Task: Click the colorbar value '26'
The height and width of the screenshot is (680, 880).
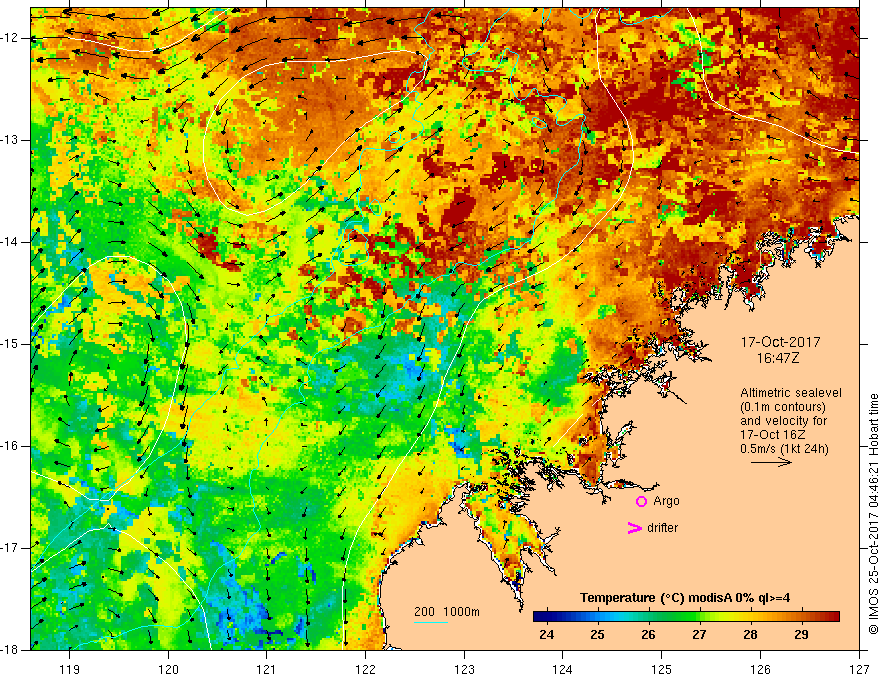Action: (649, 635)
